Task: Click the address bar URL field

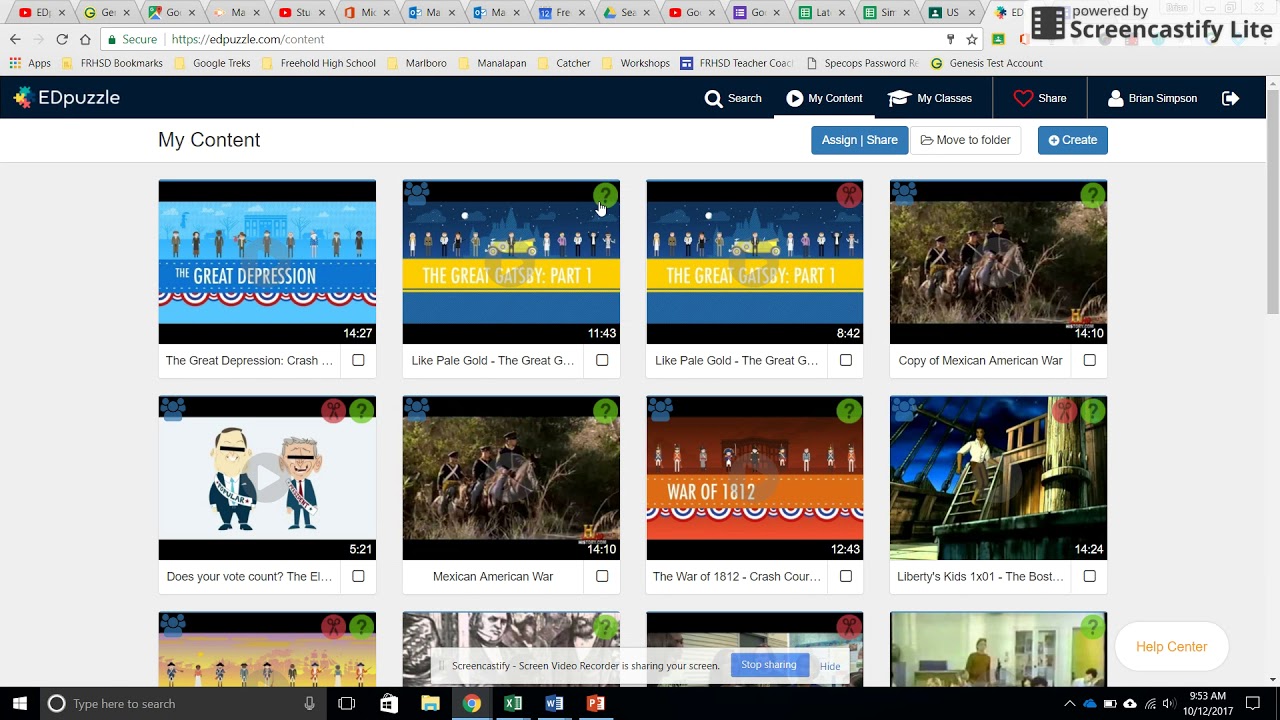Action: 540,39
